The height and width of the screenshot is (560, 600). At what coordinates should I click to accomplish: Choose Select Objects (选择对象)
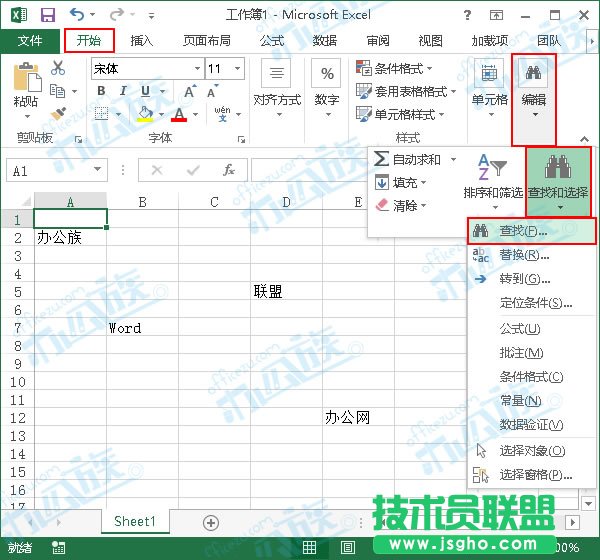(x=532, y=451)
